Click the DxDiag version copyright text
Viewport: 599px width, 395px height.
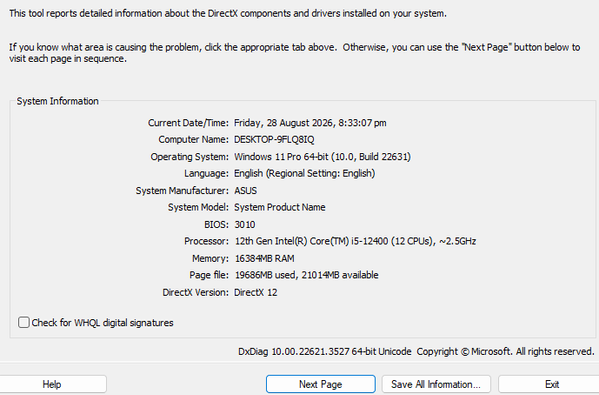[x=416, y=351]
